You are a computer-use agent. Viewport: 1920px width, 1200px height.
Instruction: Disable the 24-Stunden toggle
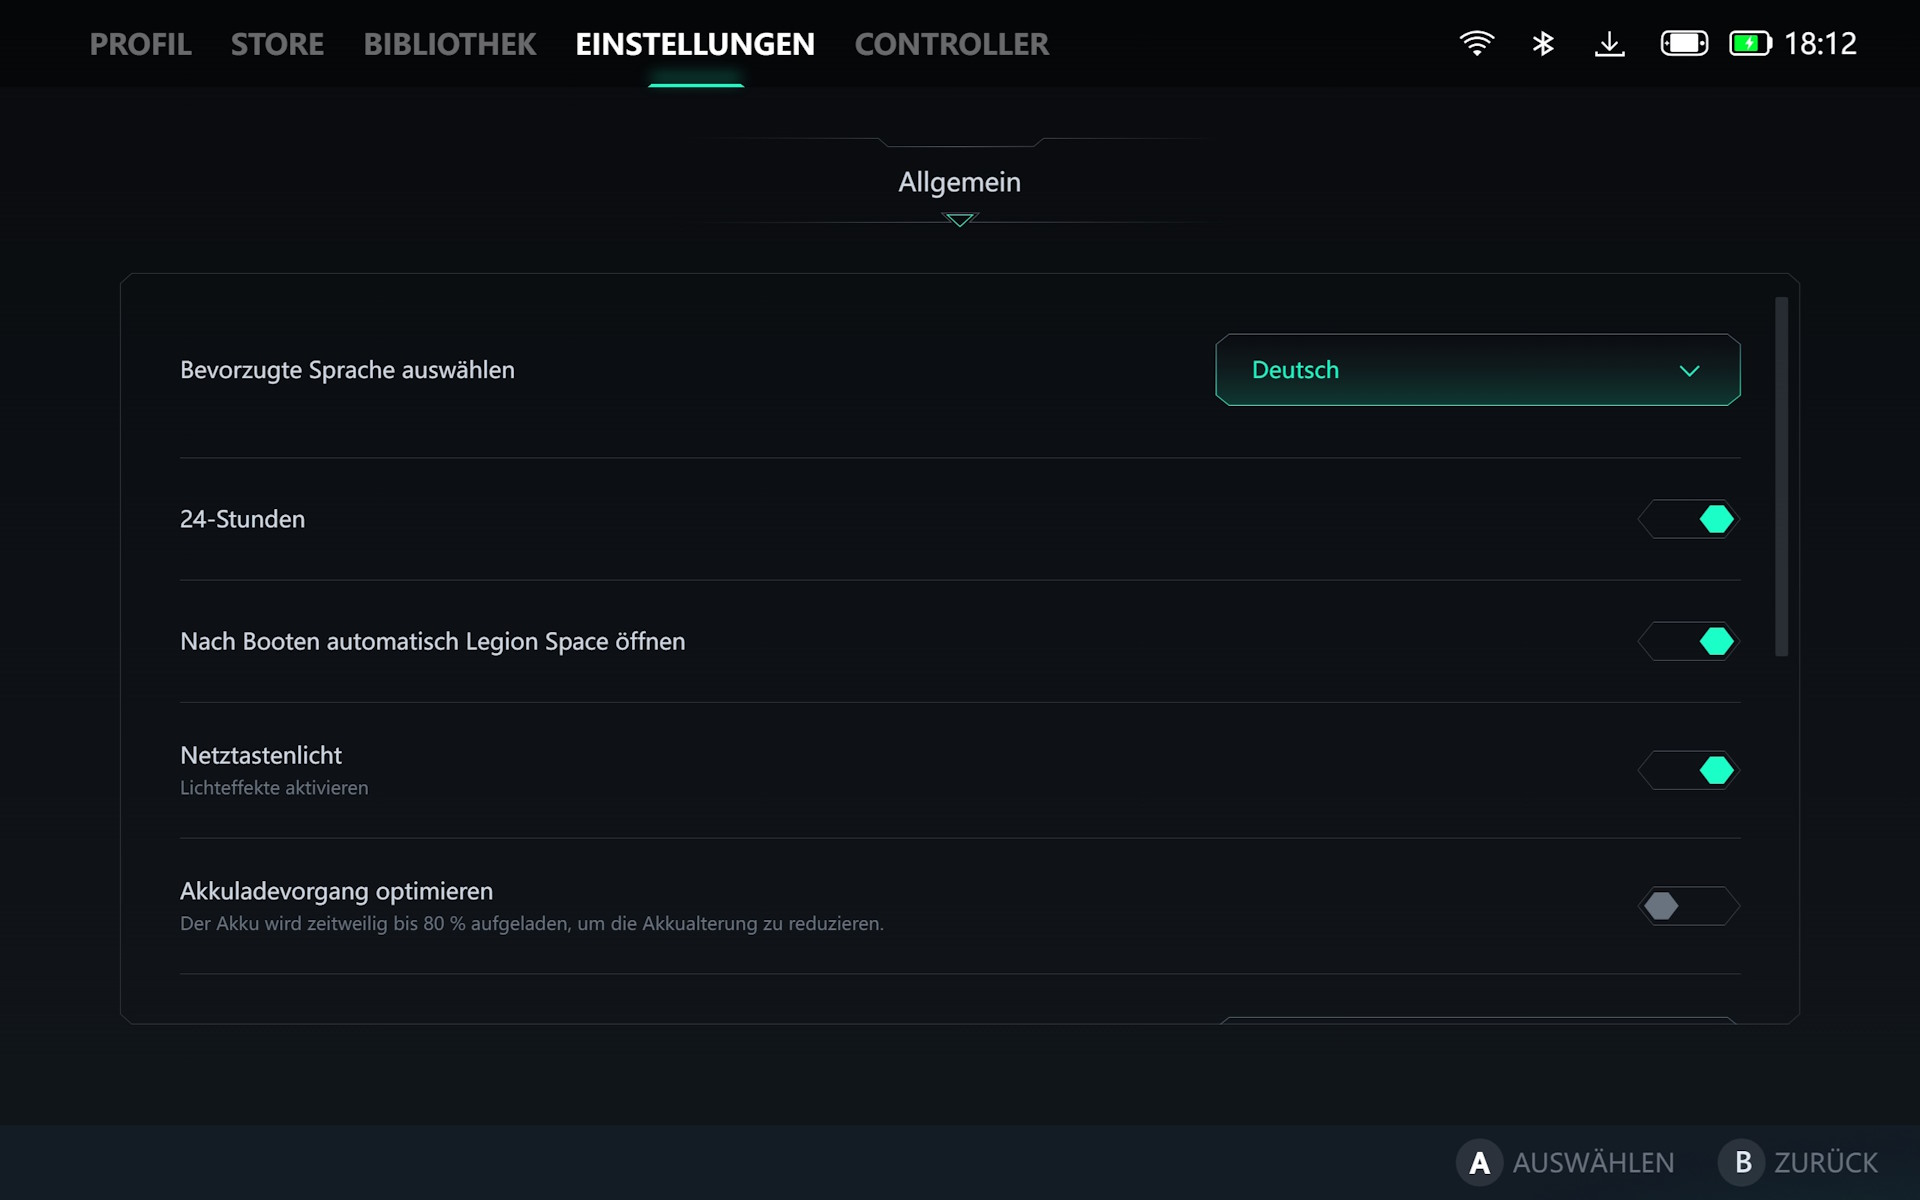[x=1689, y=519]
